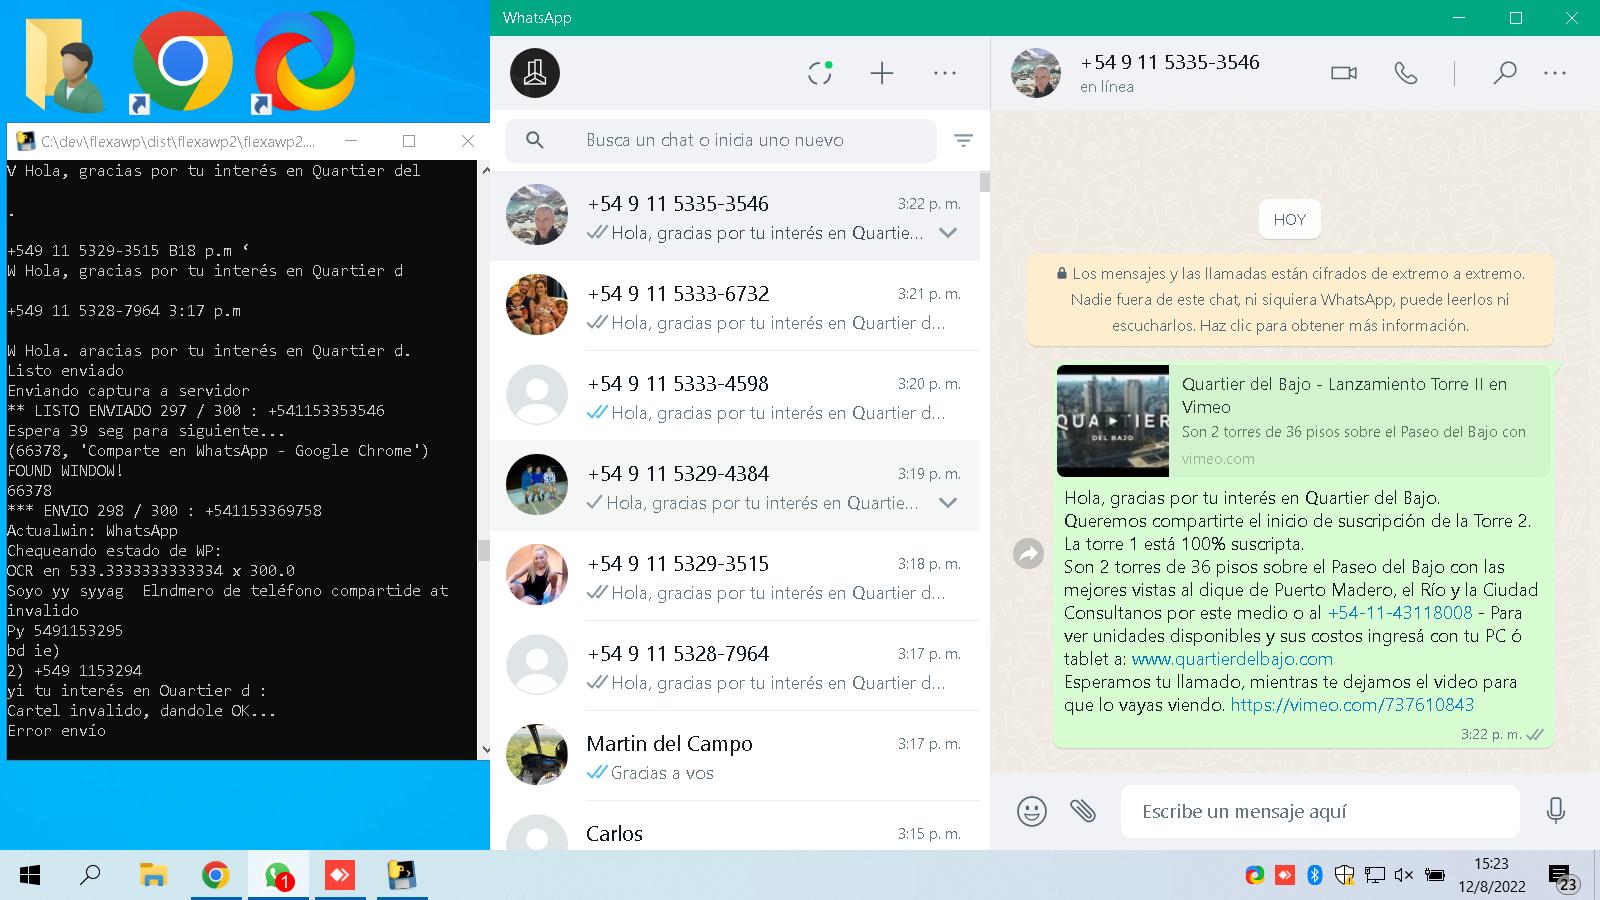The image size is (1600, 900).
Task: Toggle the unread chats filter icon
Action: tap(963, 141)
